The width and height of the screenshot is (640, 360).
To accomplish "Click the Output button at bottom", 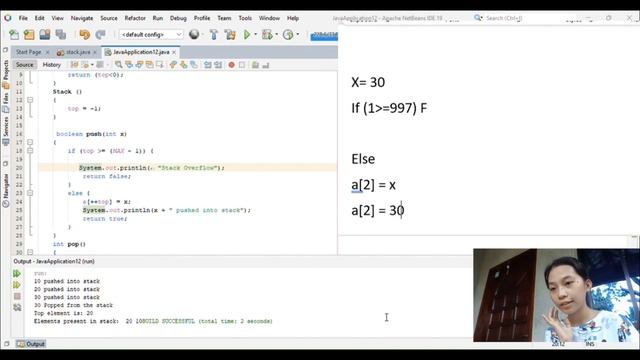I will point(31,344).
